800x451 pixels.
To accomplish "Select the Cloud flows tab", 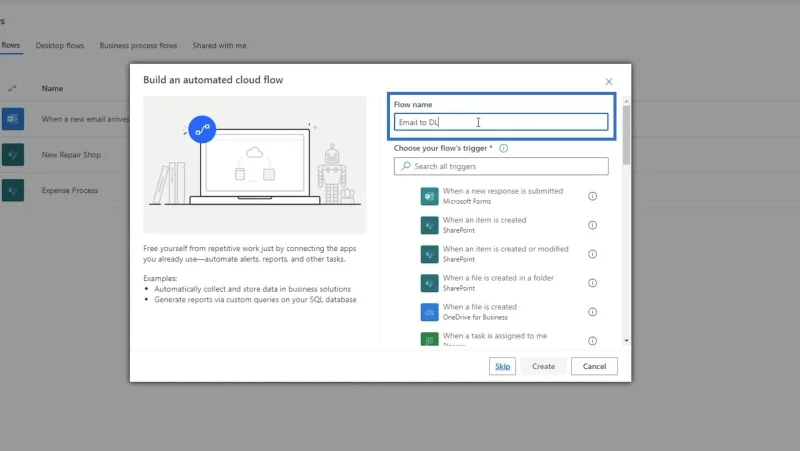I will point(10,45).
